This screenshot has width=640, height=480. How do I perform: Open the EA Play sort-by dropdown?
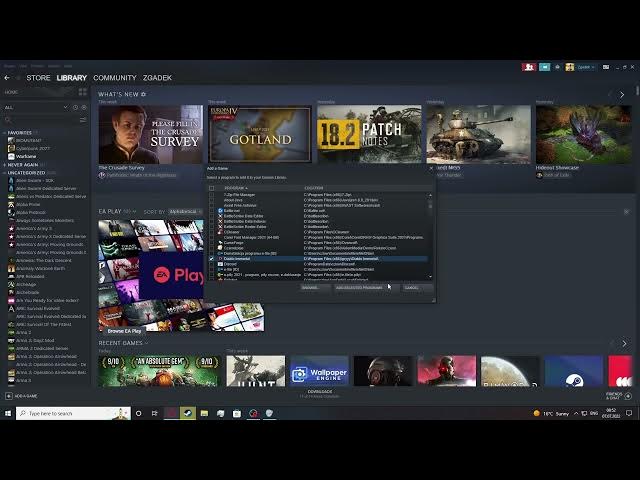(185, 212)
